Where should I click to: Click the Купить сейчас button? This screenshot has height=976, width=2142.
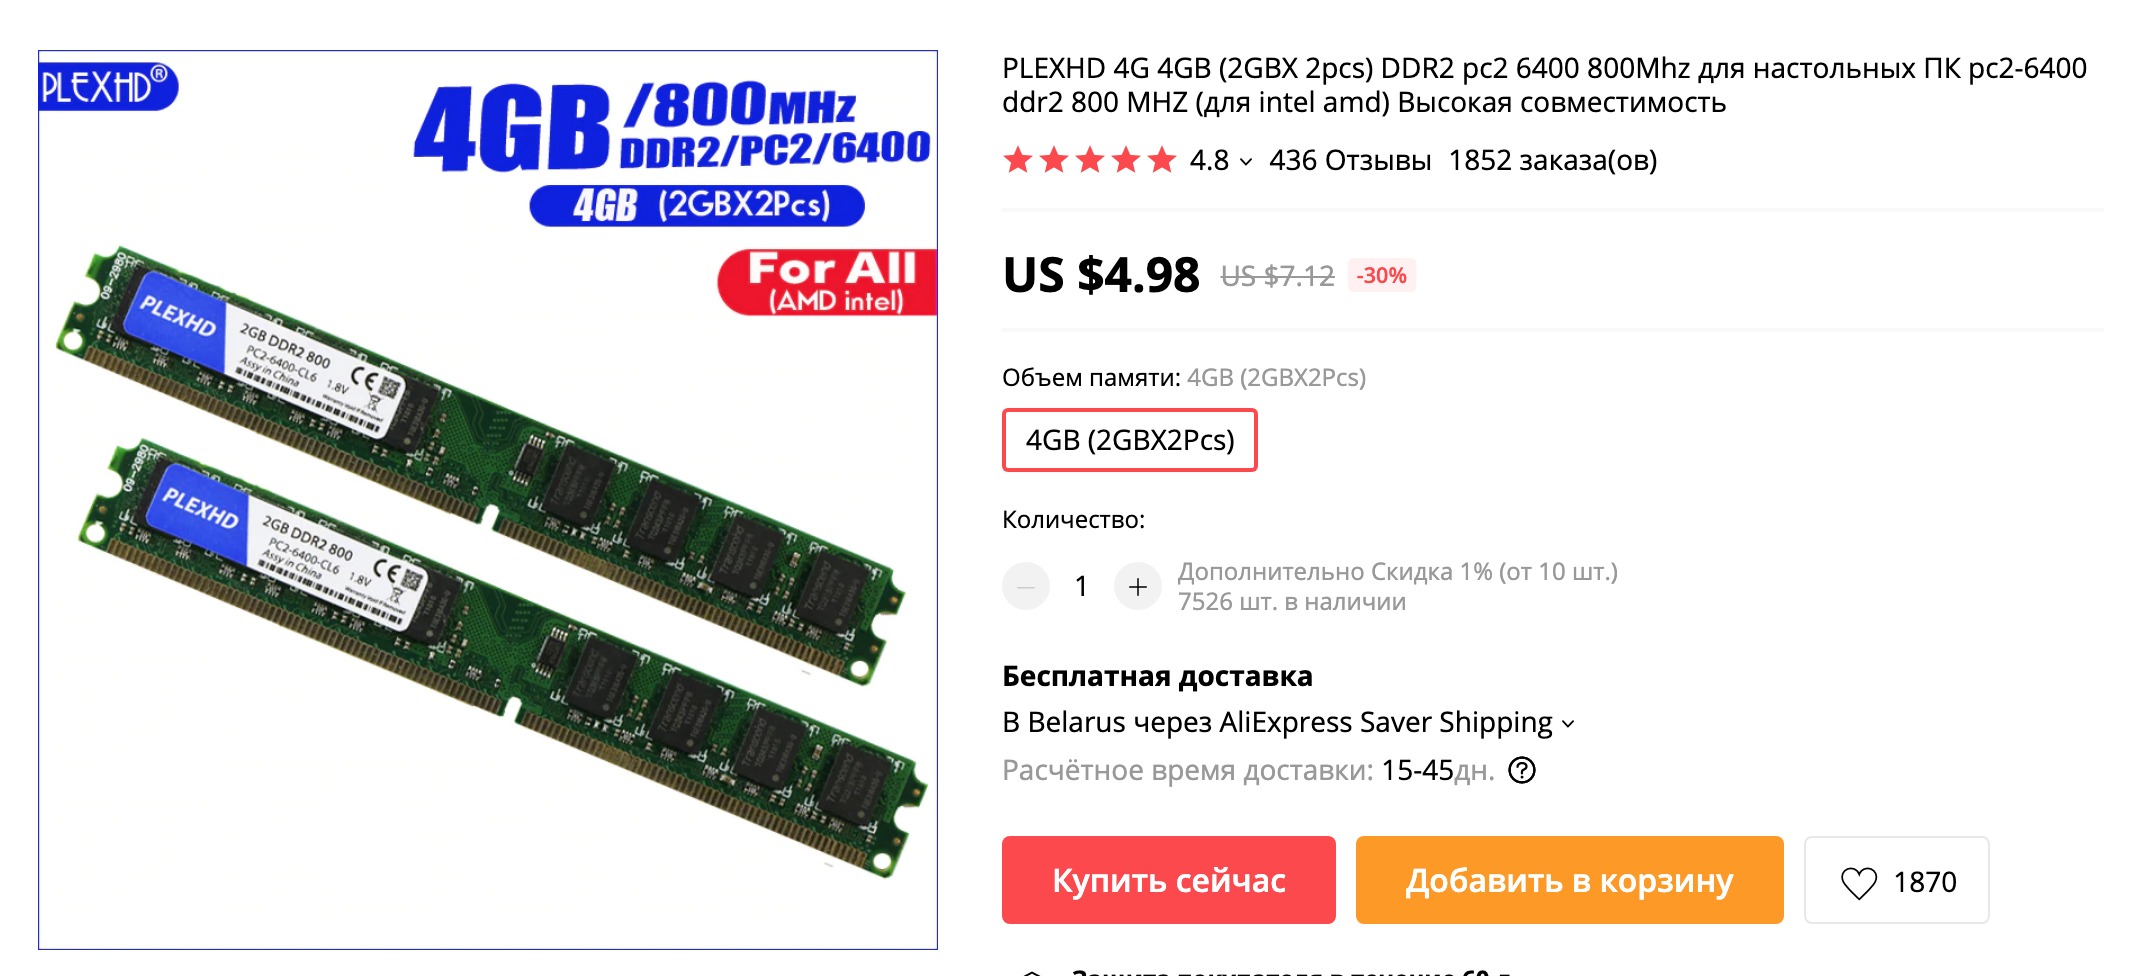(x=1169, y=880)
